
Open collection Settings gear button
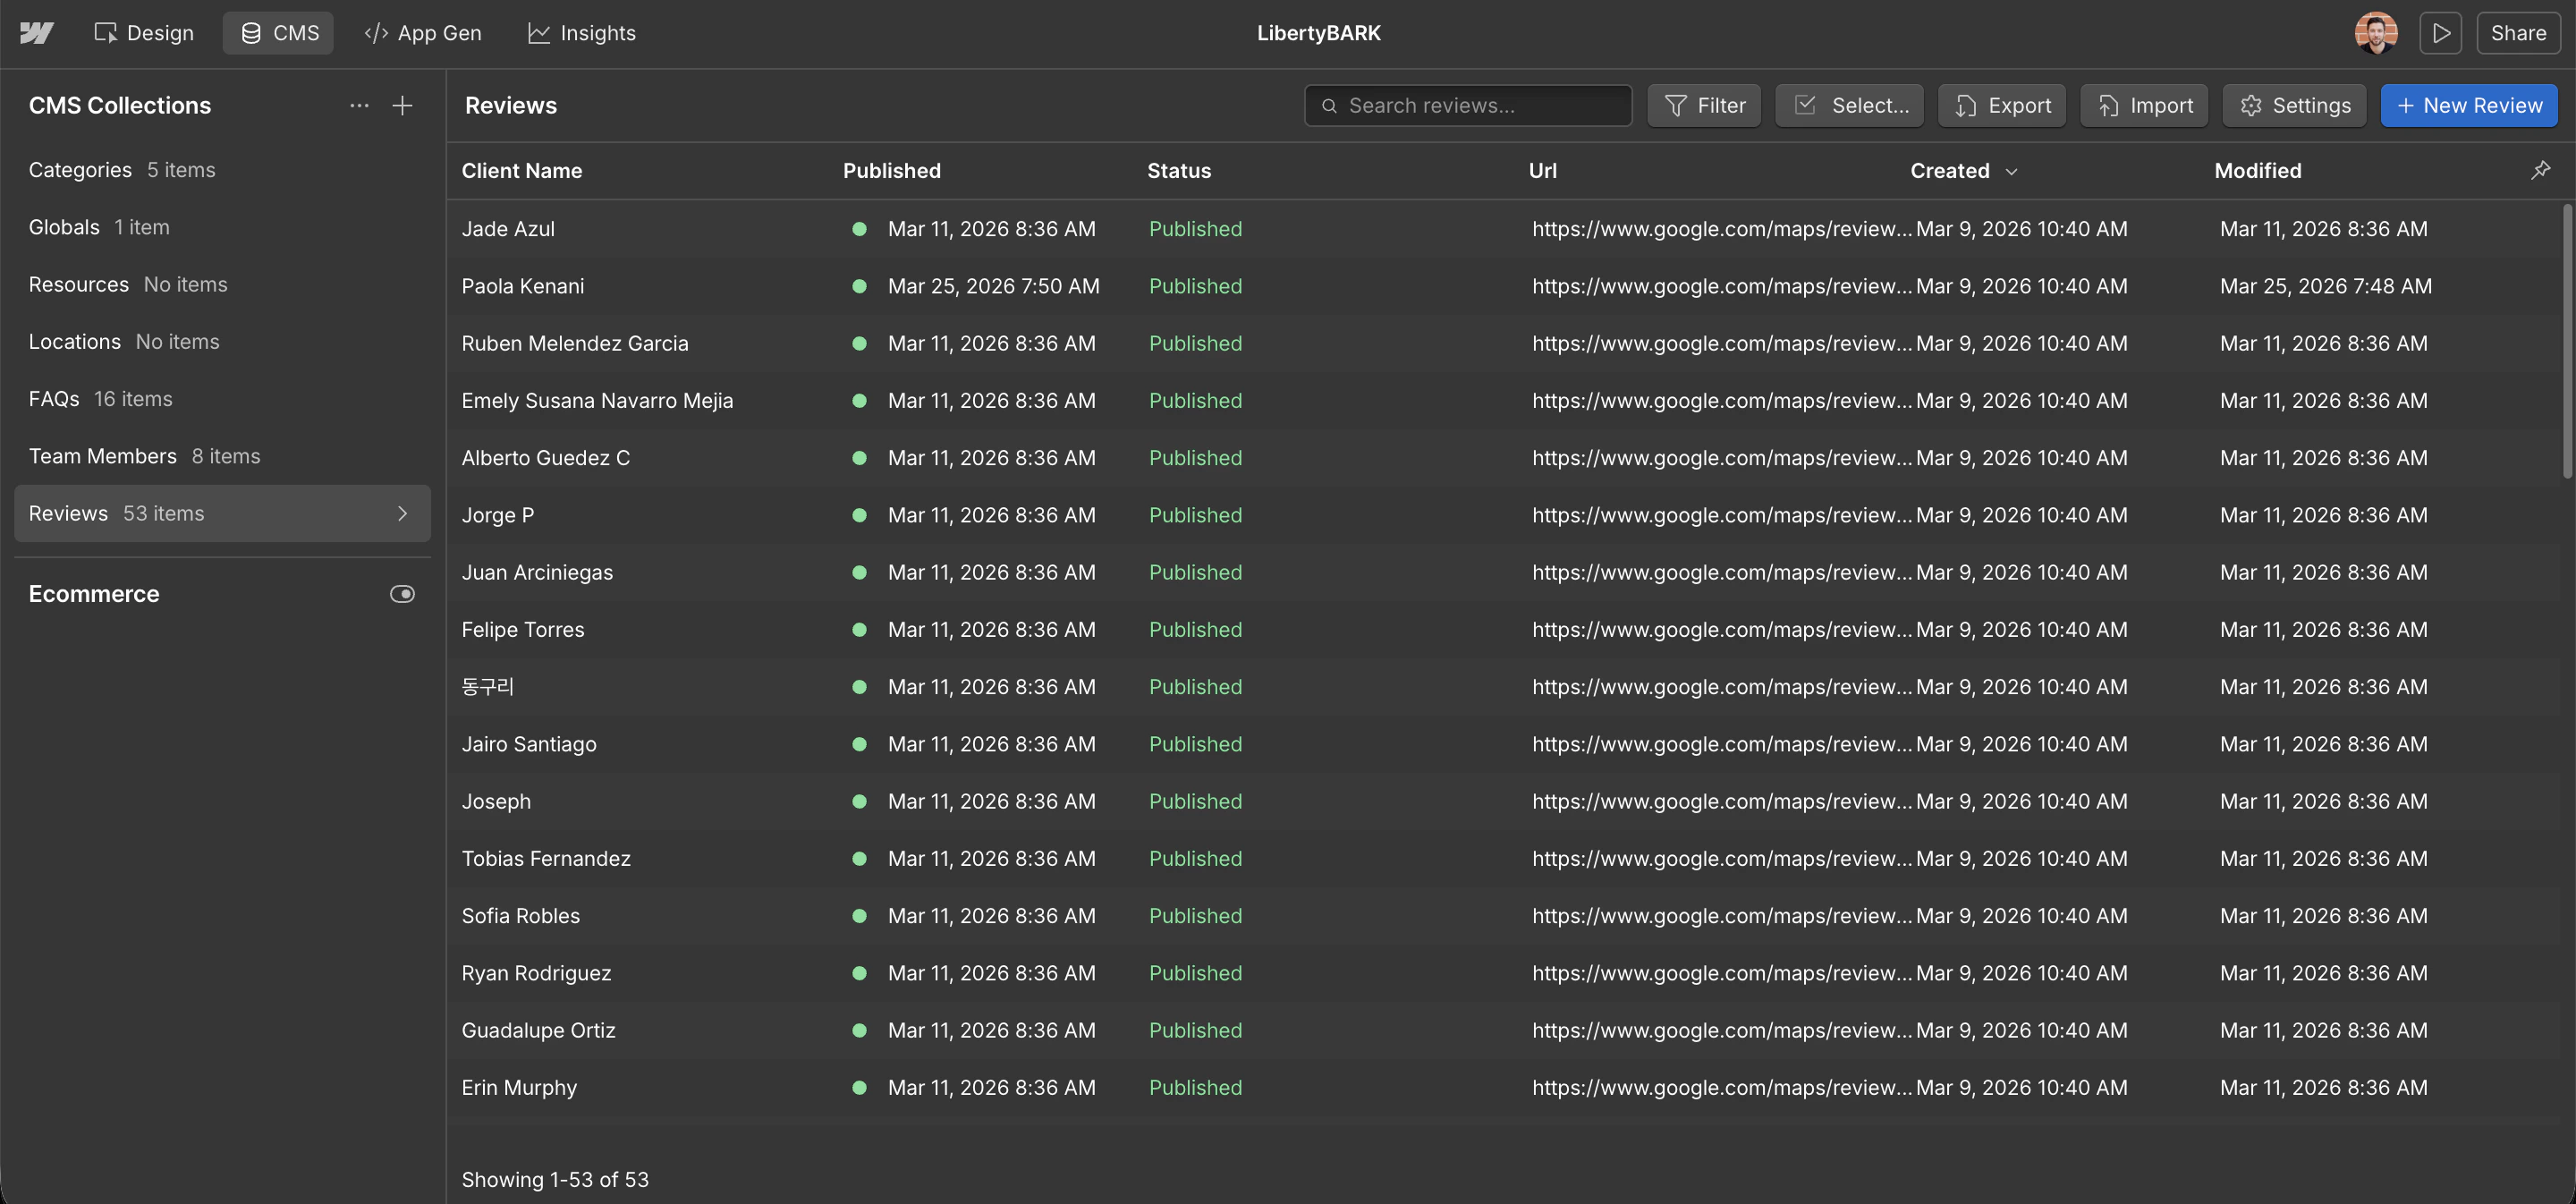click(2294, 105)
